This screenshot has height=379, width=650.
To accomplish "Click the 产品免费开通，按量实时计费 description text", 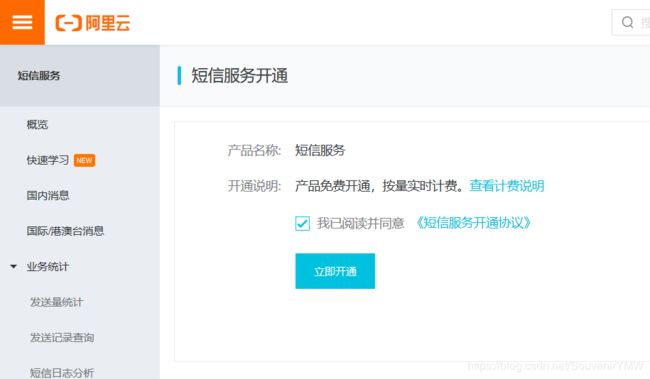I will pyautogui.click(x=379, y=186).
